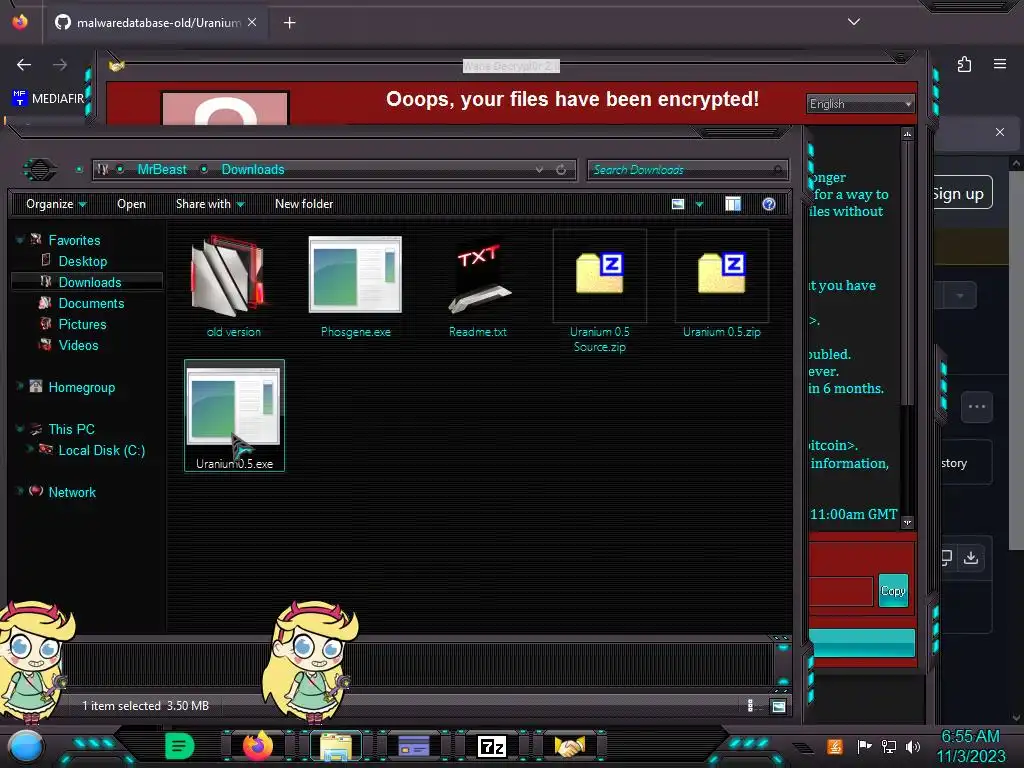Select Uranium 0.5.exe file
The width and height of the screenshot is (1024, 768).
click(234, 415)
